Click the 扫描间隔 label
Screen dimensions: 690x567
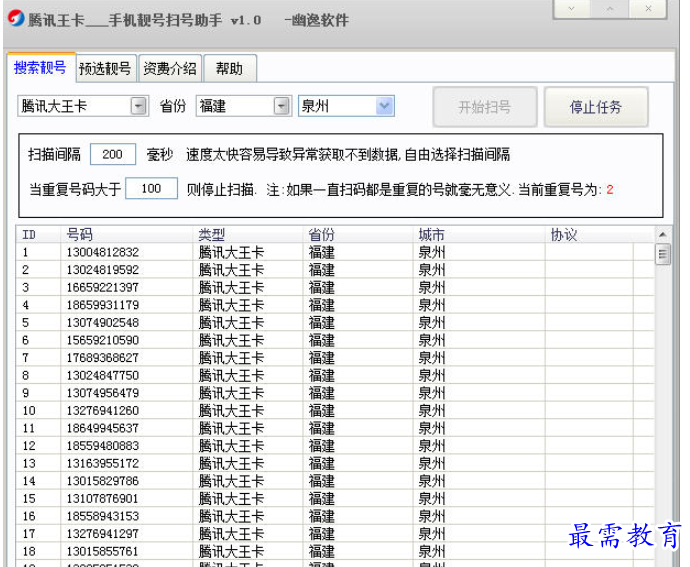[x=55, y=154]
